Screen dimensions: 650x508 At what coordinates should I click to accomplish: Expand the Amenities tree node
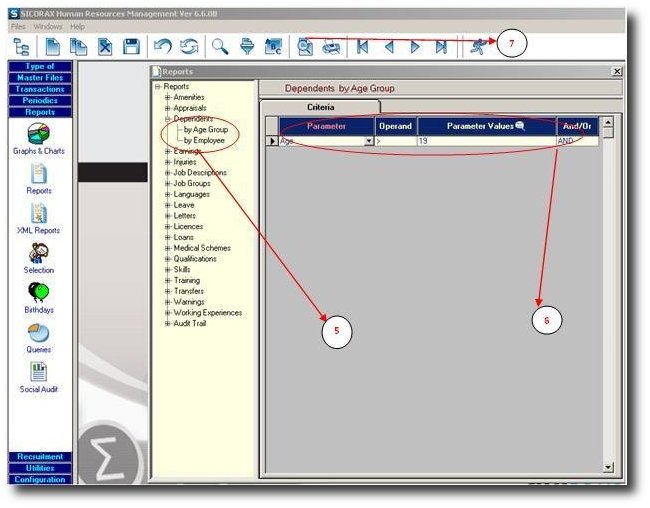coord(168,97)
